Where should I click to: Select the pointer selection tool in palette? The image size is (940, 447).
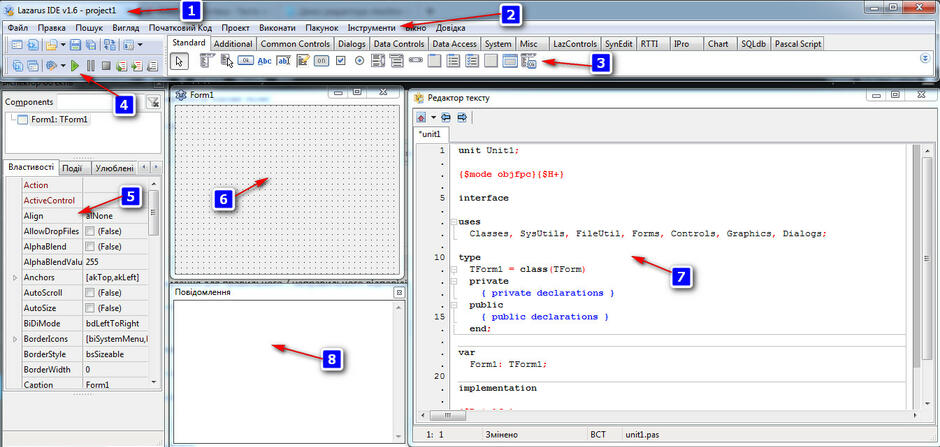tap(179, 61)
